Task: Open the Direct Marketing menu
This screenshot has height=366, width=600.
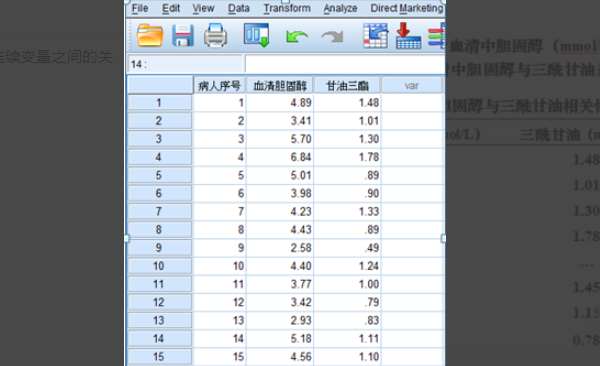Action: click(x=406, y=8)
